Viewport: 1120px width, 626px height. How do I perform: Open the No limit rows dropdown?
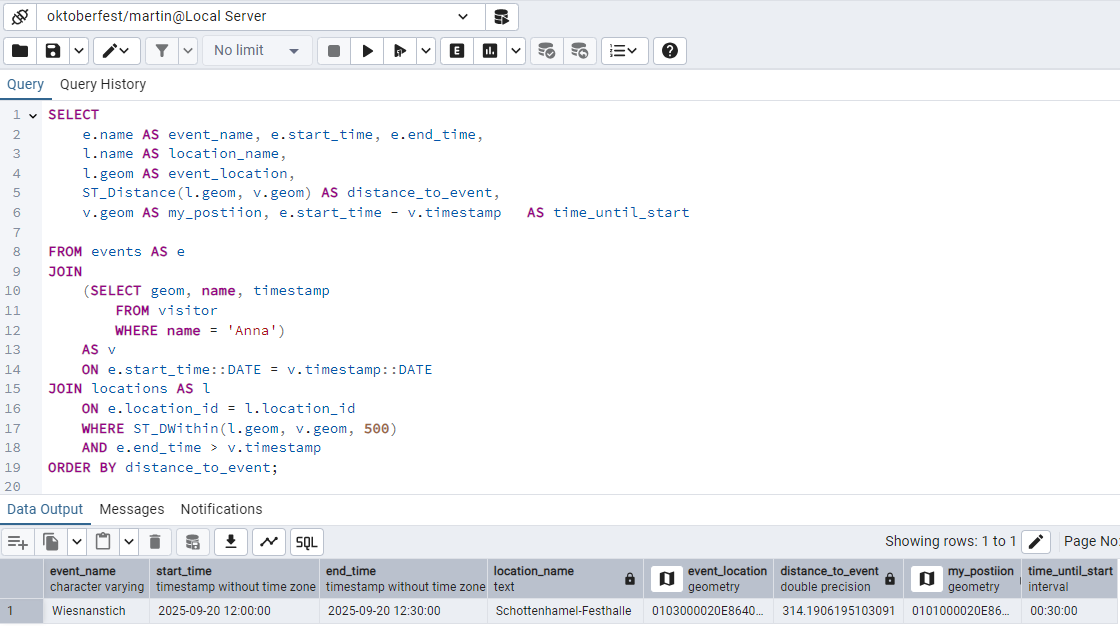(257, 51)
